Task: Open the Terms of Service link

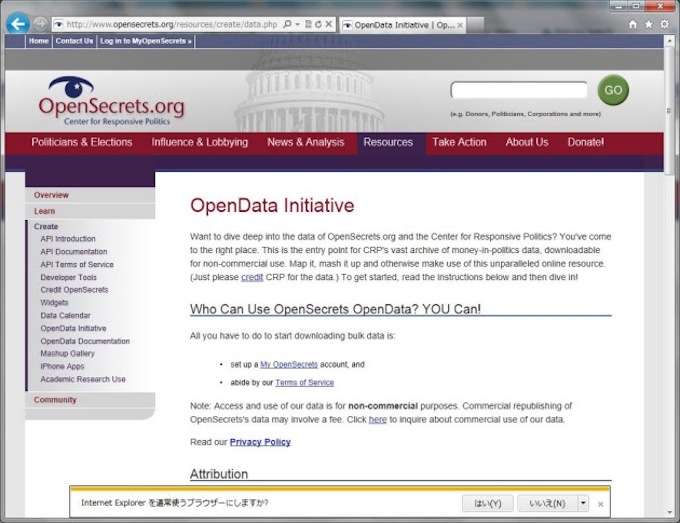Action: click(304, 382)
